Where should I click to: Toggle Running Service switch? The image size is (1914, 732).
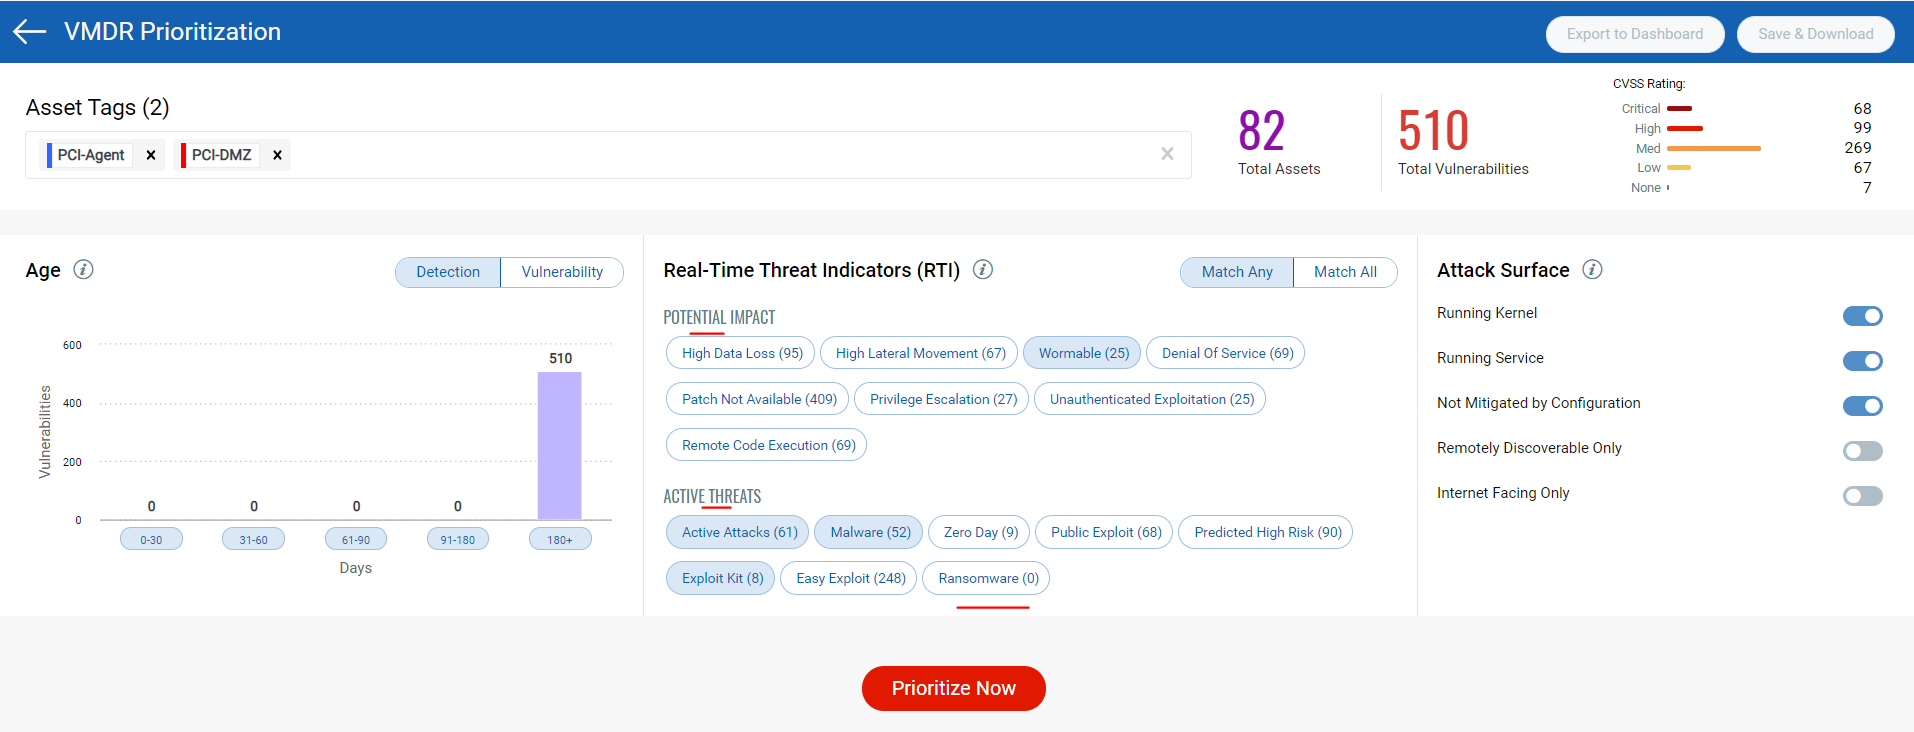[x=1863, y=361]
